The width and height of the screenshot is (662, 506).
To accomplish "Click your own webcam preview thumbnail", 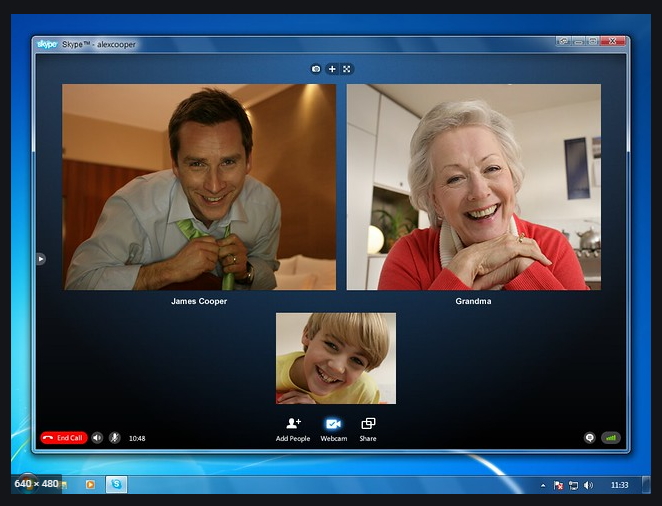I will click(x=336, y=358).
